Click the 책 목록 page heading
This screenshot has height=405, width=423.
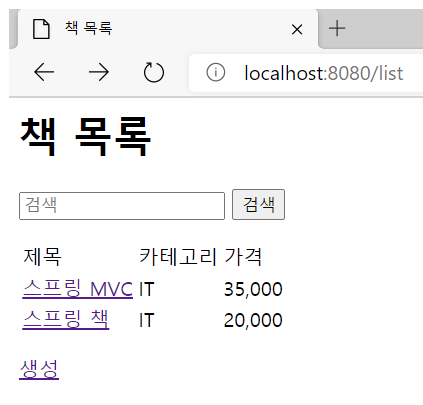point(86,137)
